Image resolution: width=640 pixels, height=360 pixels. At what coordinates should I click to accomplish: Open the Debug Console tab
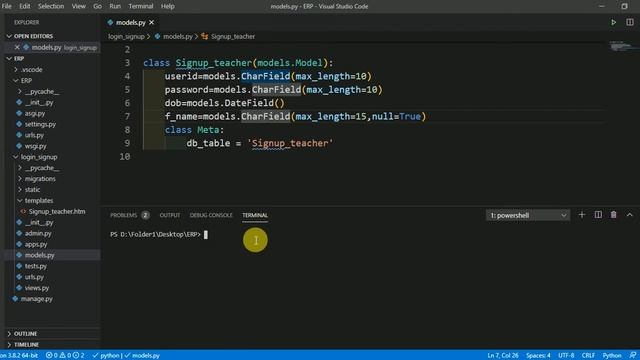click(211, 215)
